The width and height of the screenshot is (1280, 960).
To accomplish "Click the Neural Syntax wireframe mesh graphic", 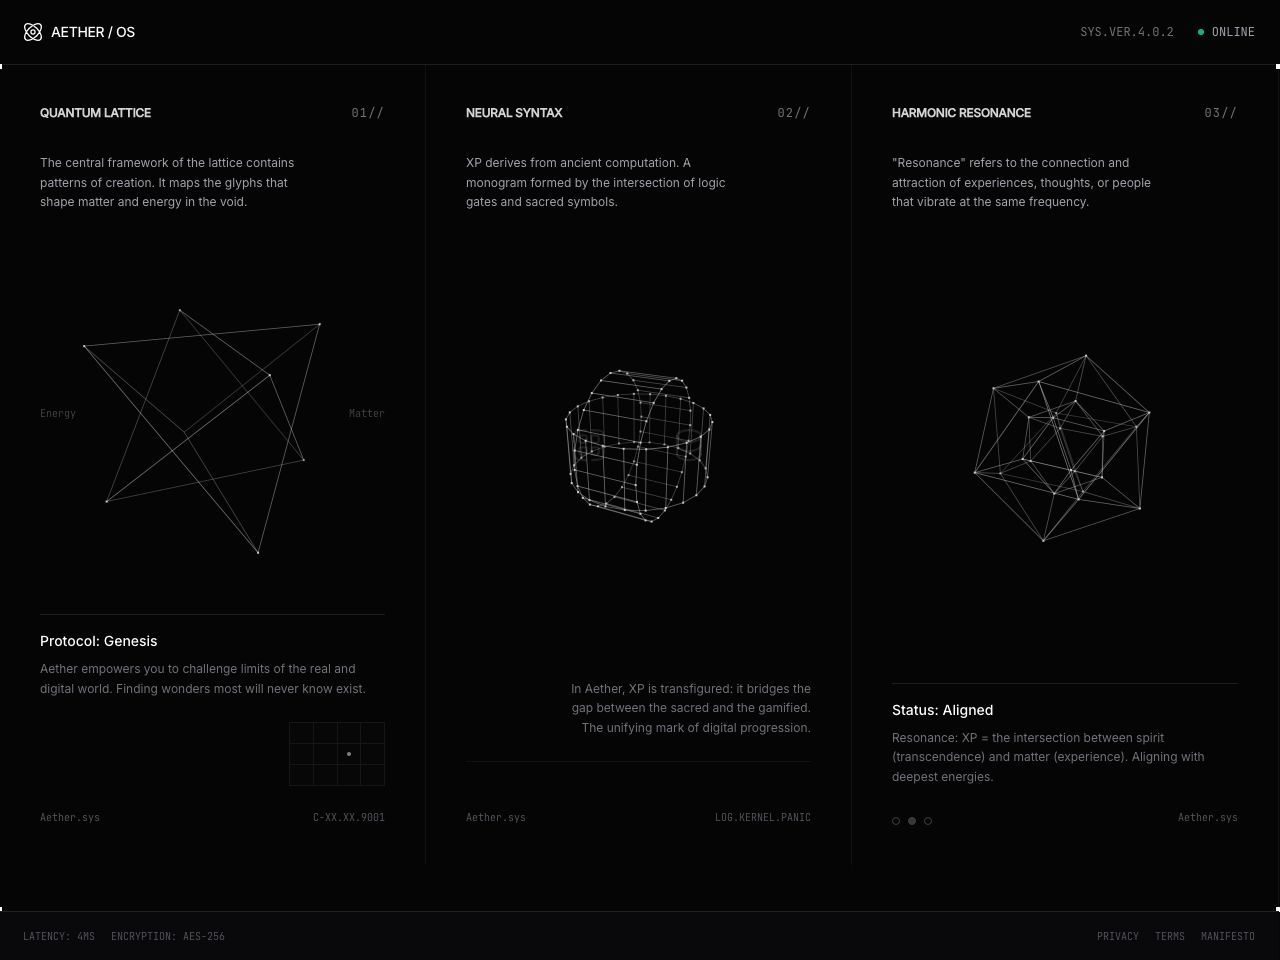I will click(639, 445).
